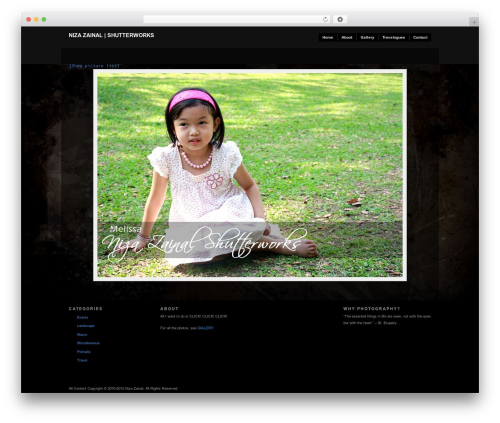
Task: Follow the GALLERY link in About
Action: (x=205, y=328)
